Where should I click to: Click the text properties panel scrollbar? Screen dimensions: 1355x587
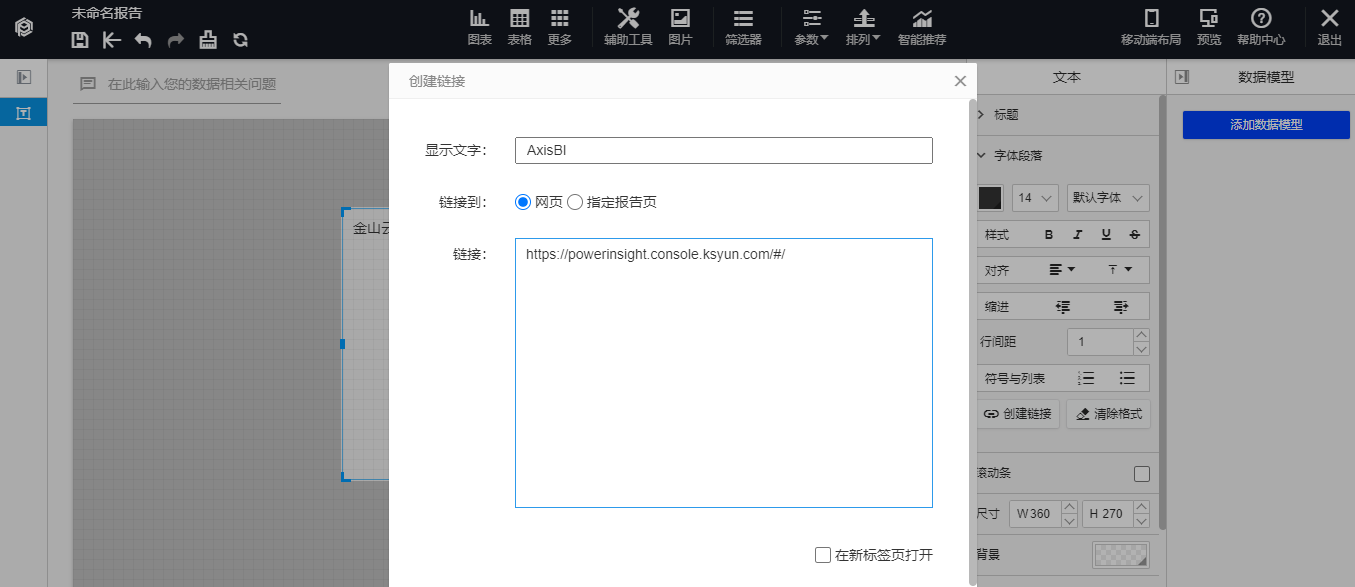(x=1162, y=312)
